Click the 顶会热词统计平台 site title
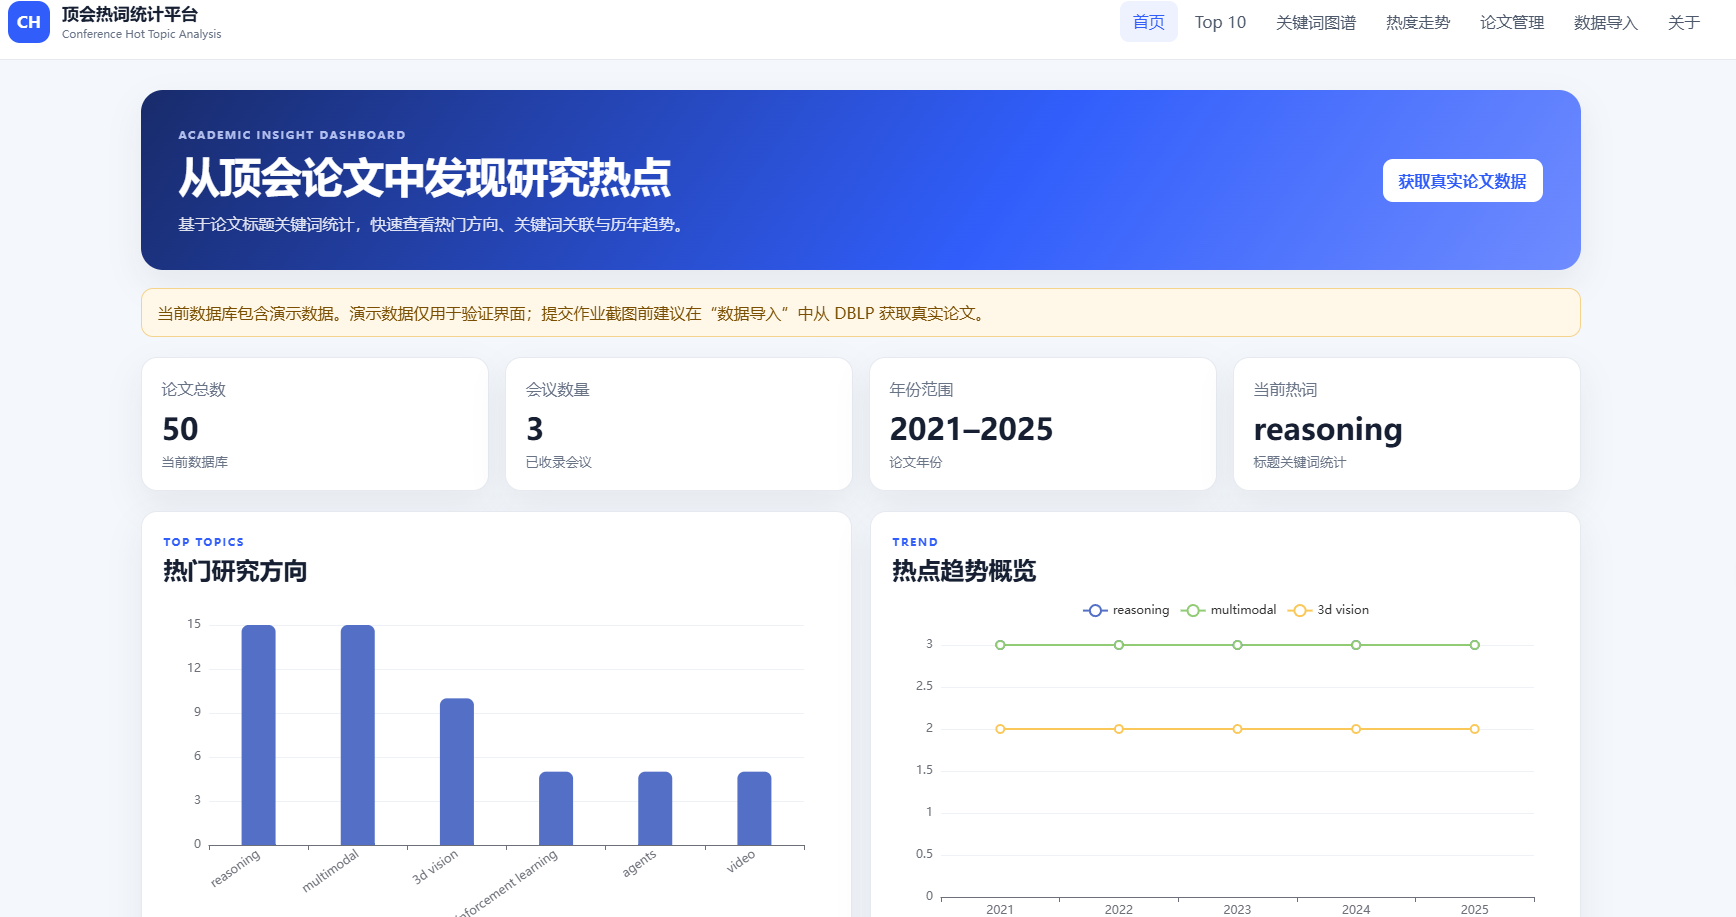 [130, 14]
